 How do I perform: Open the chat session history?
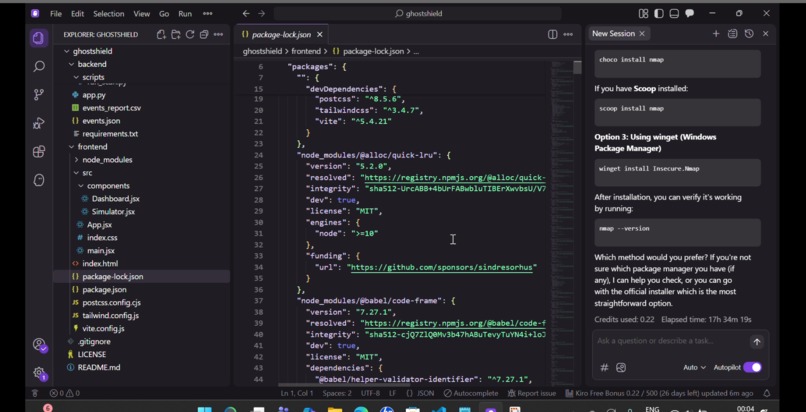coord(749,34)
